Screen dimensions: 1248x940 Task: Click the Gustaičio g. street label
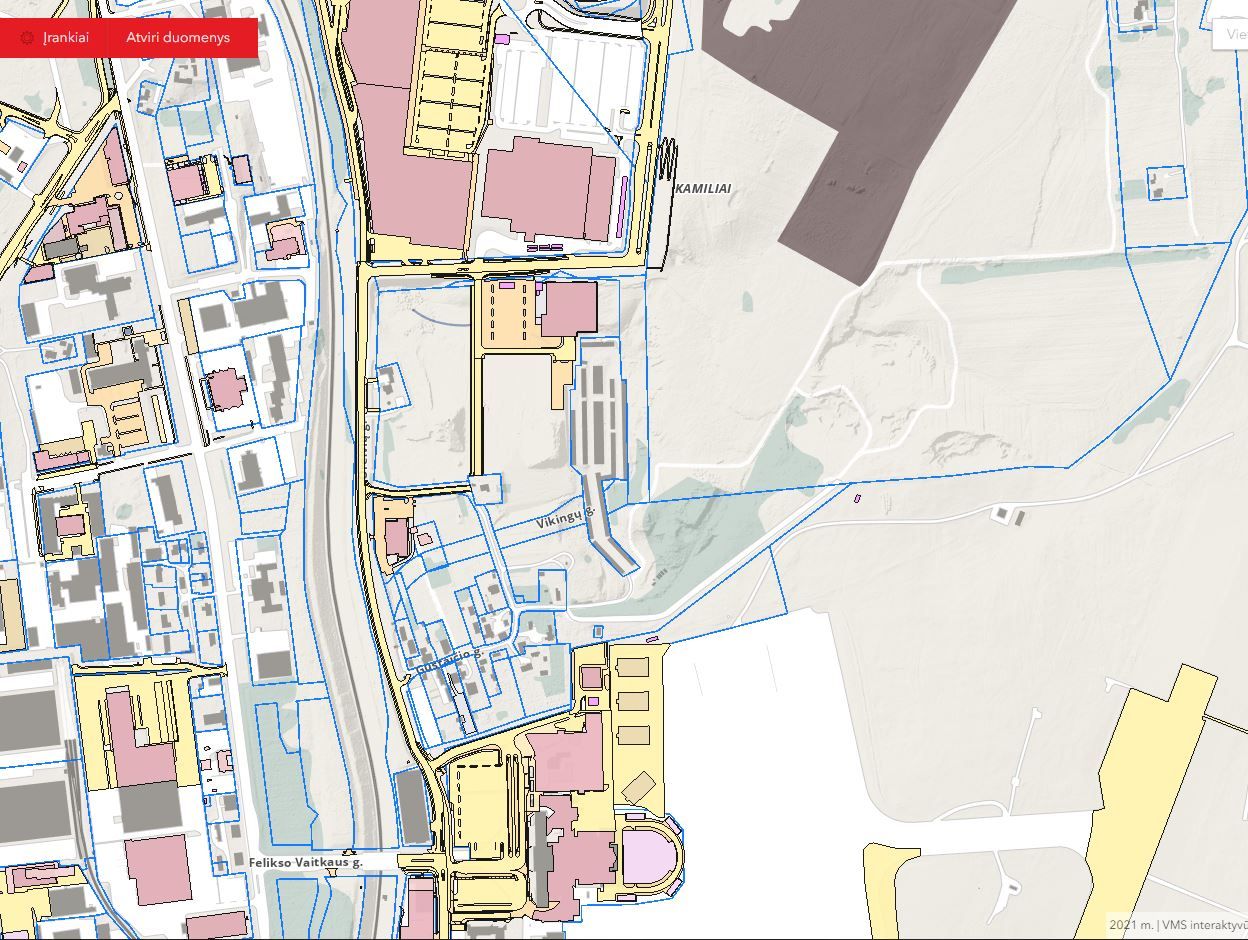pyautogui.click(x=448, y=662)
